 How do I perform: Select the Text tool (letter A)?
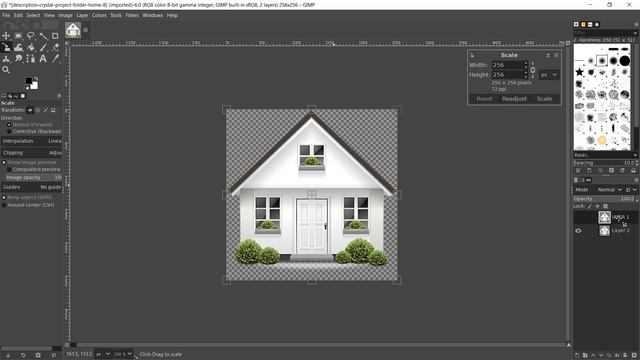click(x=43, y=59)
